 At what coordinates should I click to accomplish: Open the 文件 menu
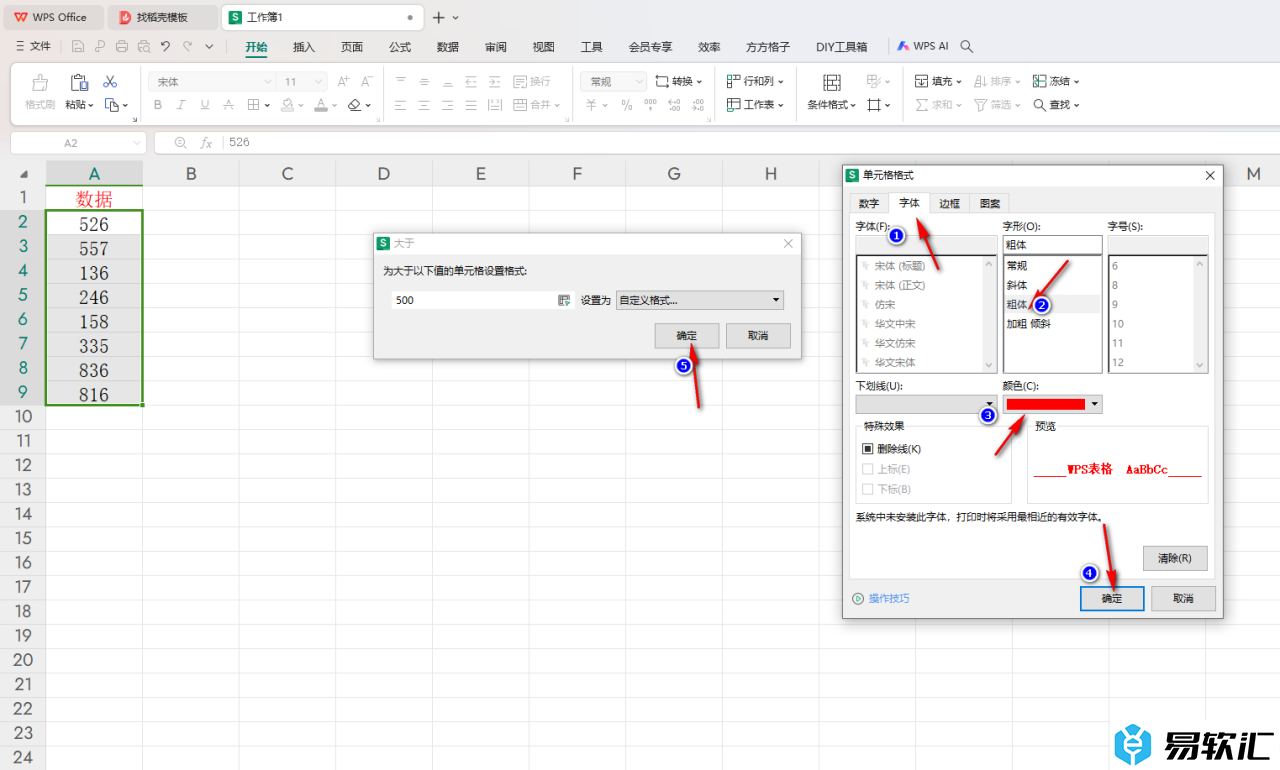(33, 46)
